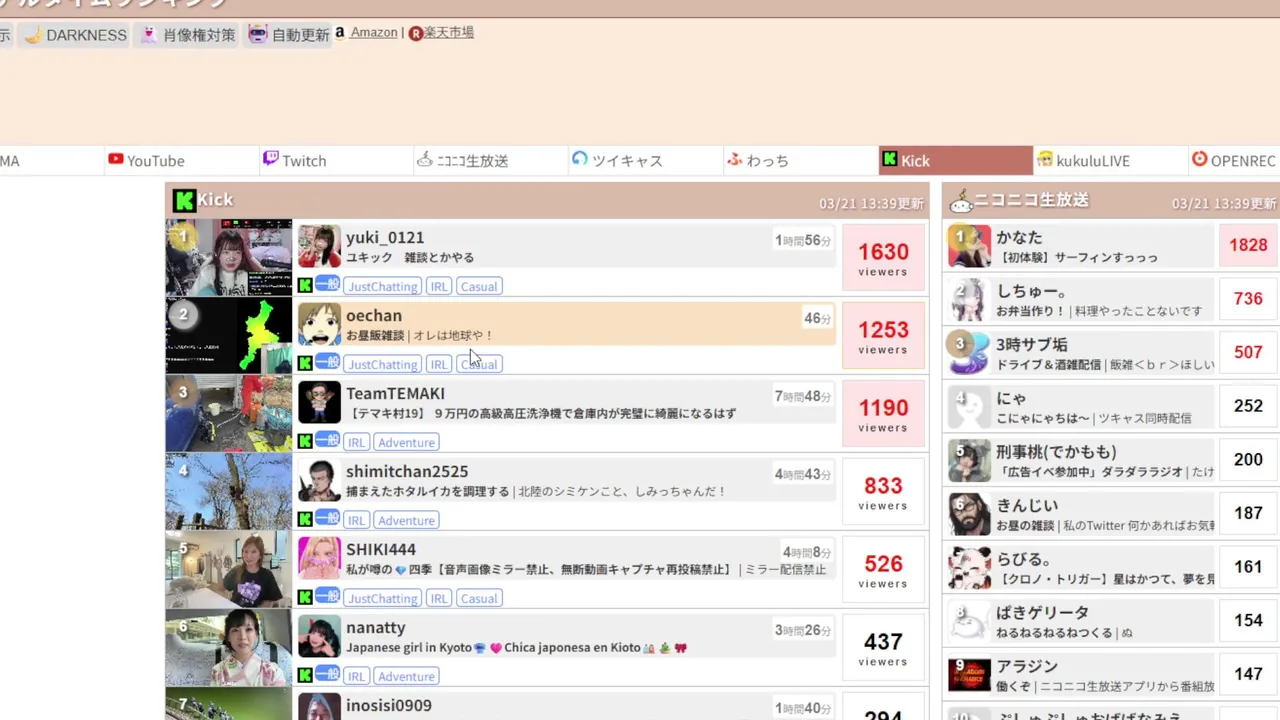The width and height of the screenshot is (1280, 720).
Task: Open the YouTube ranking tab
Action: point(182,160)
